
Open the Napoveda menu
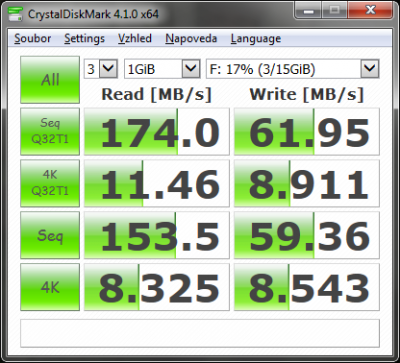click(191, 39)
